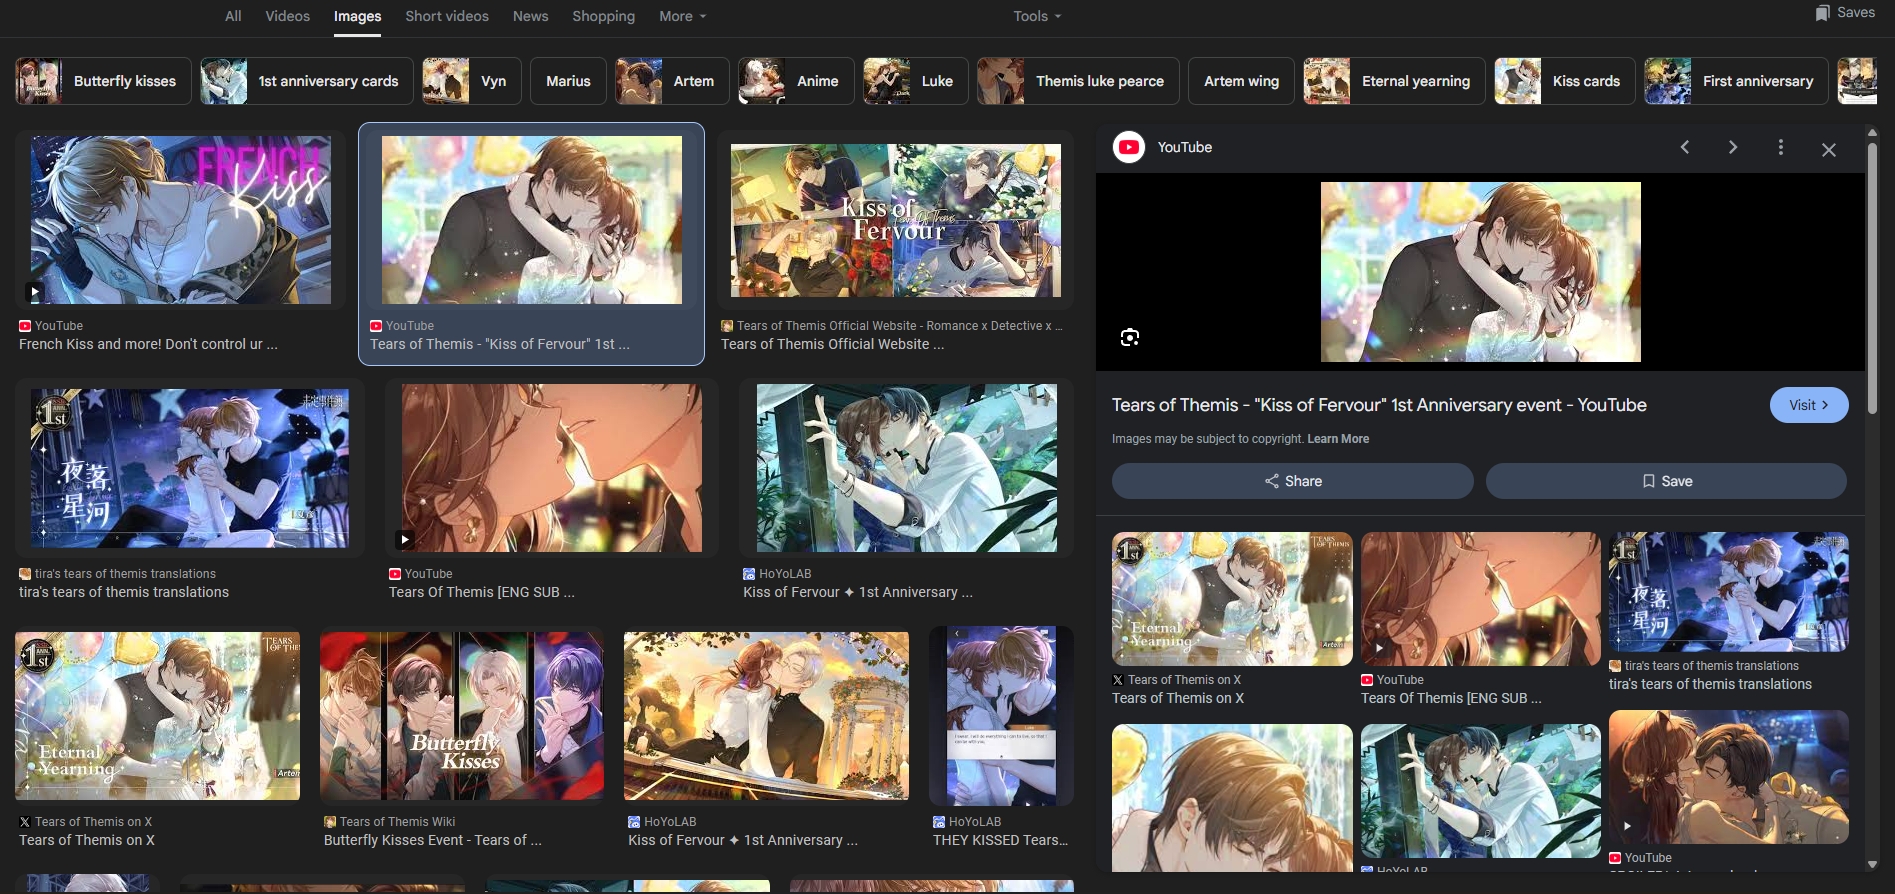
Task: Open related night kiss YouTube video in panel
Action: click(x=1729, y=777)
